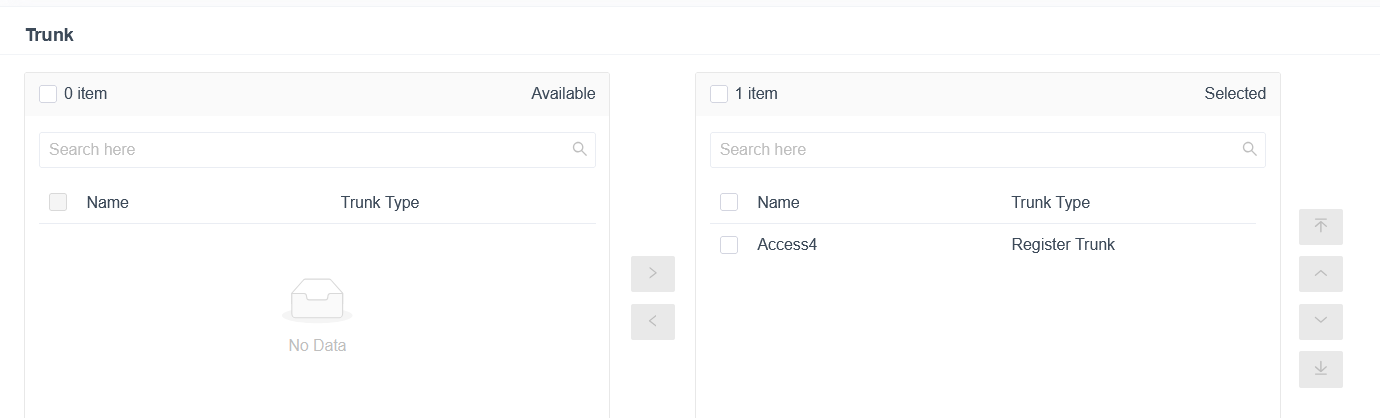
Task: Move selected trunk up one position
Action: (x=1321, y=274)
